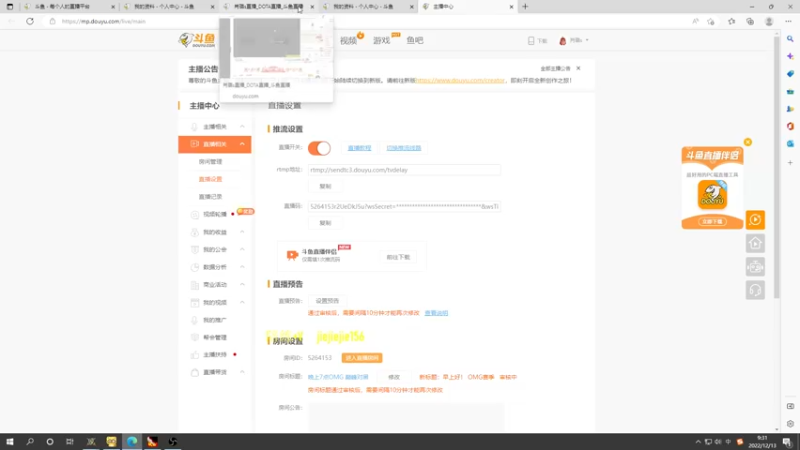800x450 pixels.
Task: Click the add to favorites star icon
Action: pyautogui.click(x=711, y=21)
